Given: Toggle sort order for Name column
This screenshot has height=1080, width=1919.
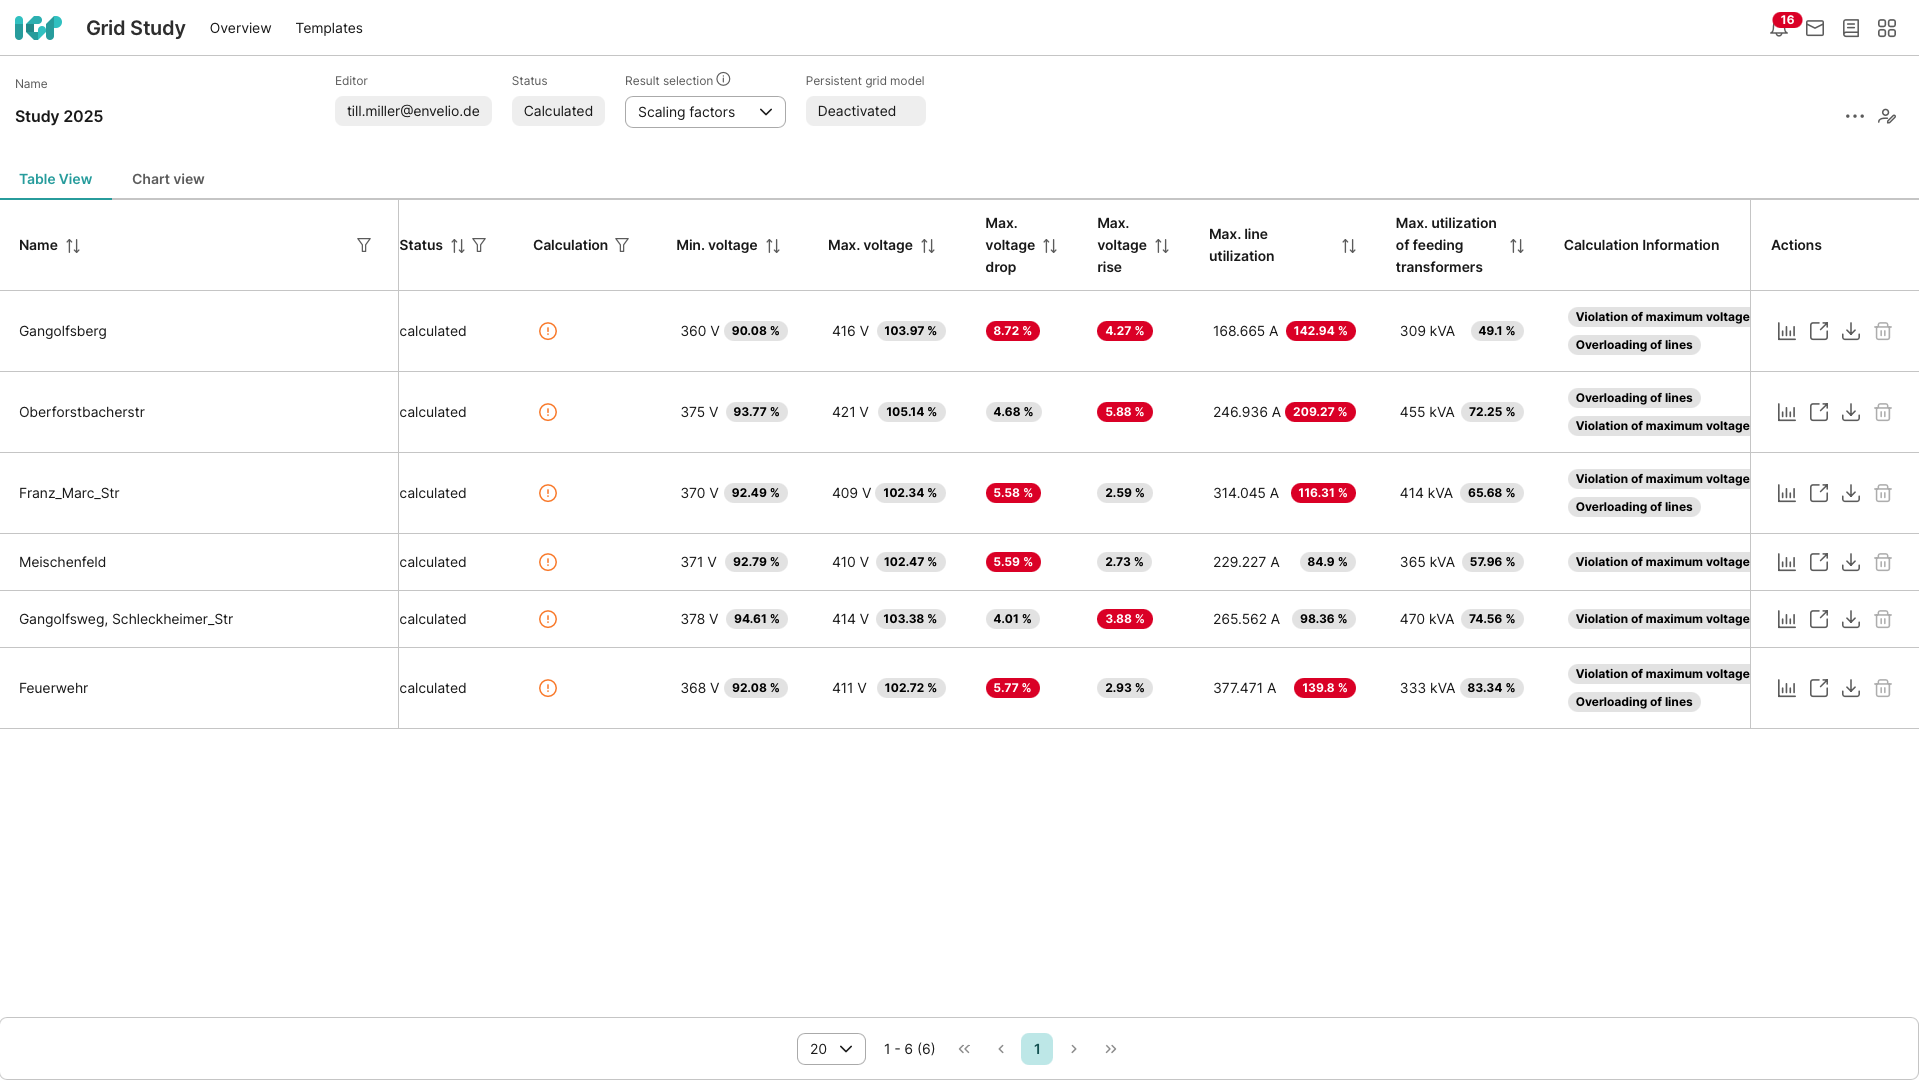Looking at the screenshot, I should pyautogui.click(x=73, y=245).
